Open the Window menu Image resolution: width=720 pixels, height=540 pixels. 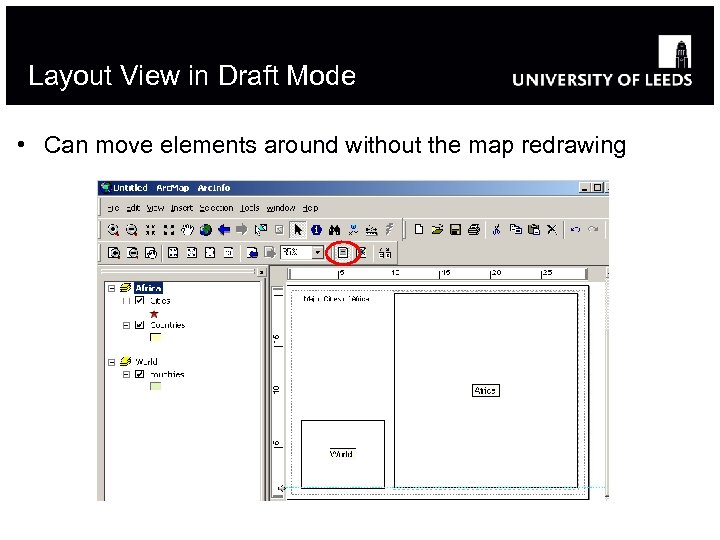pos(281,208)
